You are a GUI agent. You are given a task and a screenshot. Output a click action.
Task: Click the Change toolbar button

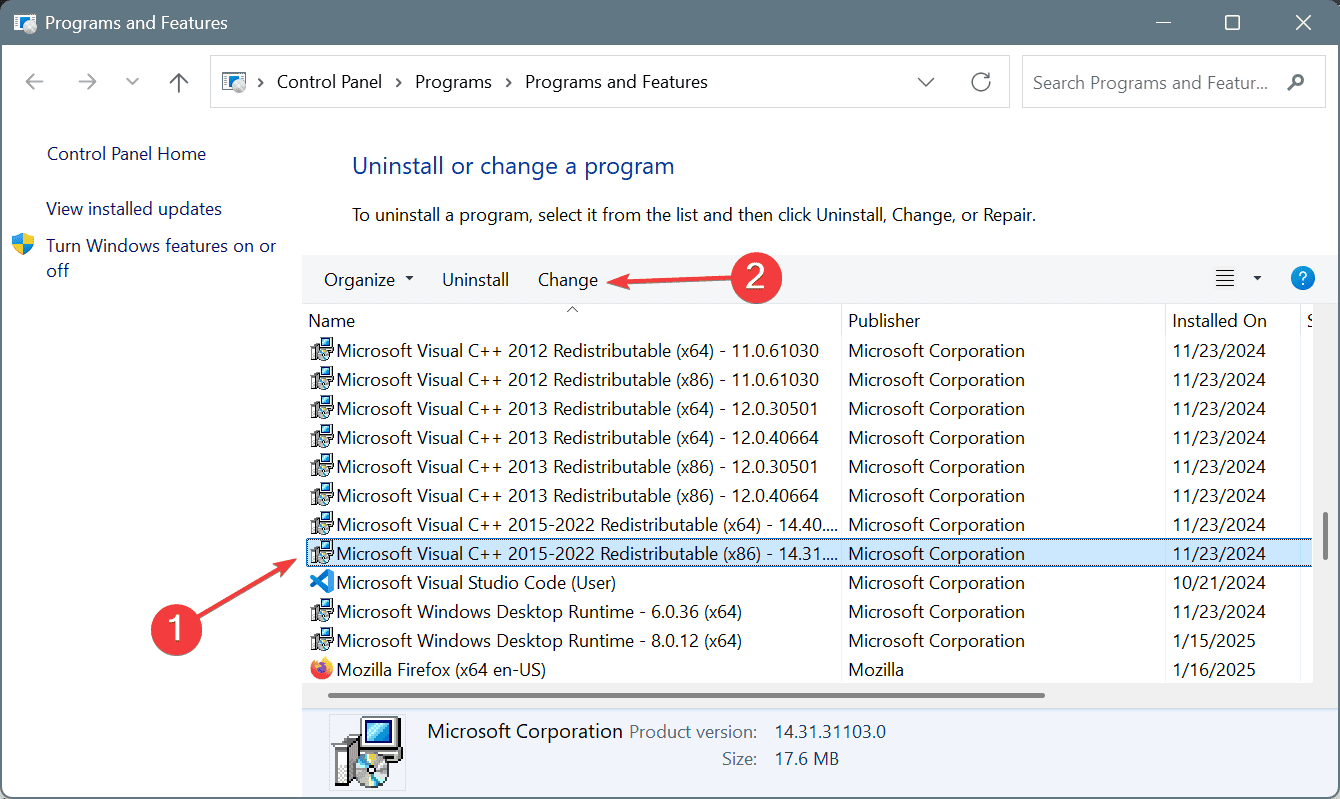[x=568, y=280]
